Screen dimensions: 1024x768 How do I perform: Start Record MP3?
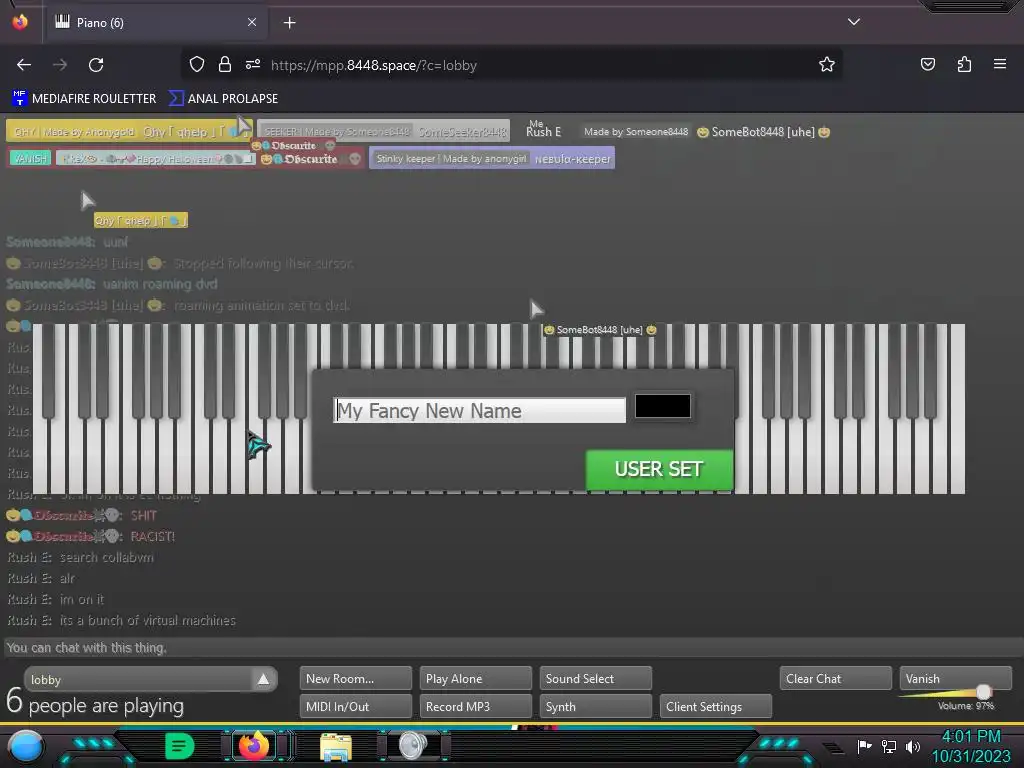coord(475,707)
